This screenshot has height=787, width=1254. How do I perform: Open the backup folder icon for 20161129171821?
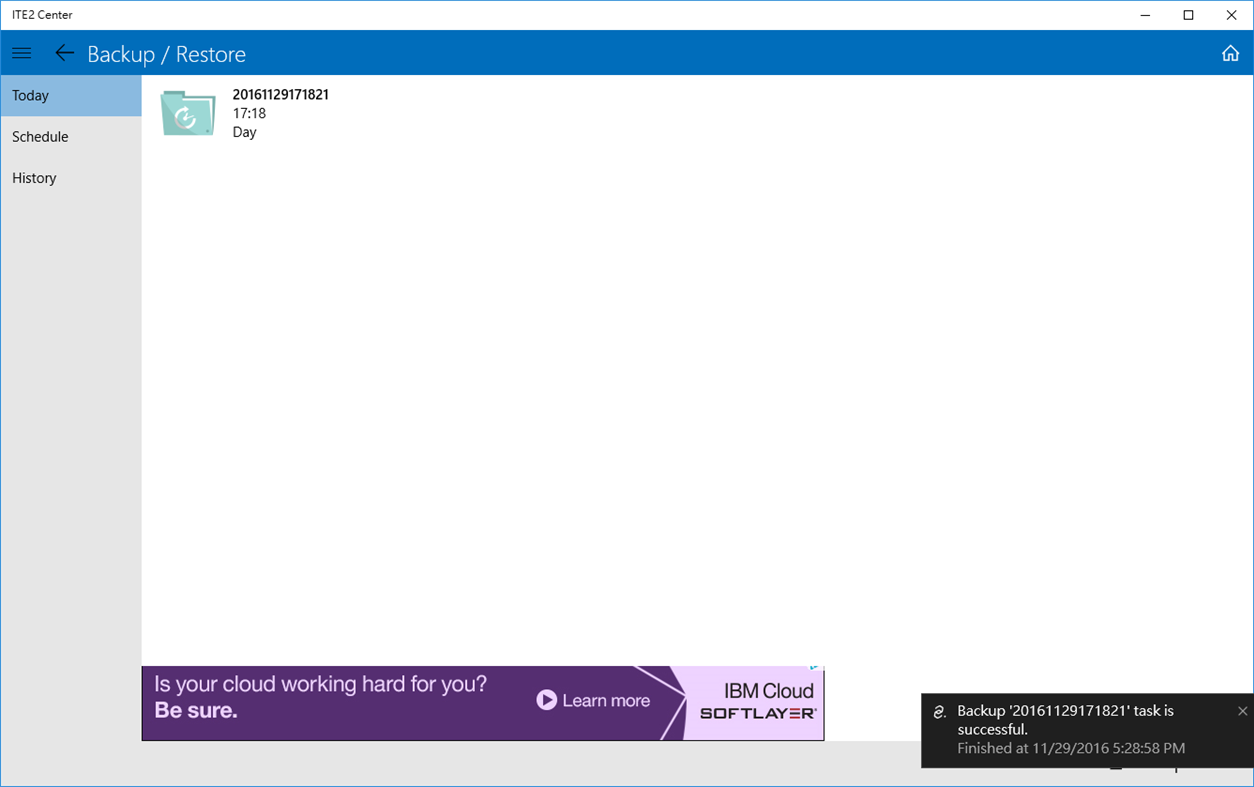click(x=187, y=112)
